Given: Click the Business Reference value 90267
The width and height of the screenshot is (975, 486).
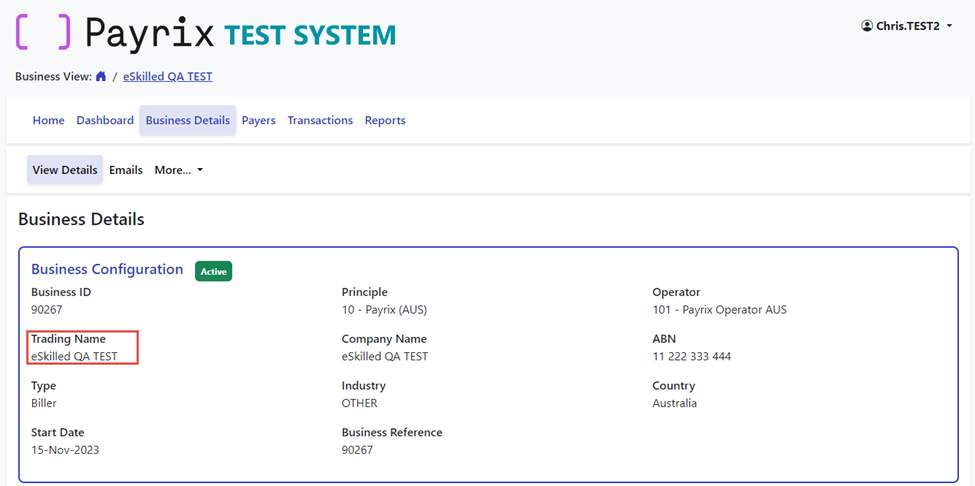Looking at the screenshot, I should [x=358, y=450].
